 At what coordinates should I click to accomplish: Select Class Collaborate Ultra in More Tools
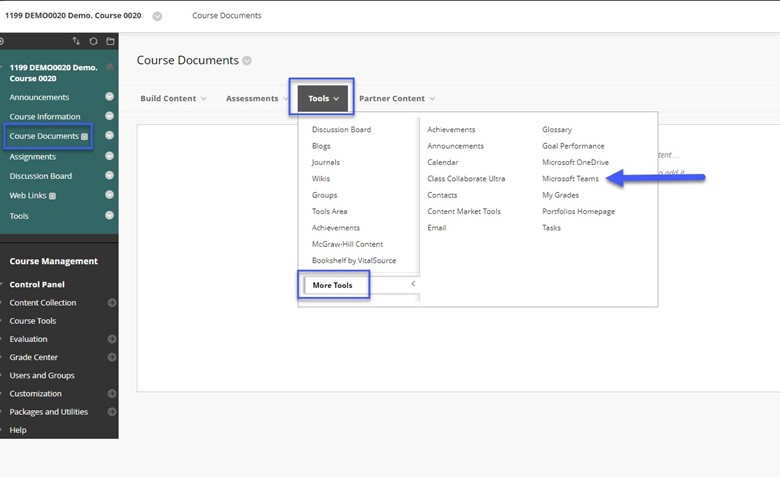coord(466,178)
